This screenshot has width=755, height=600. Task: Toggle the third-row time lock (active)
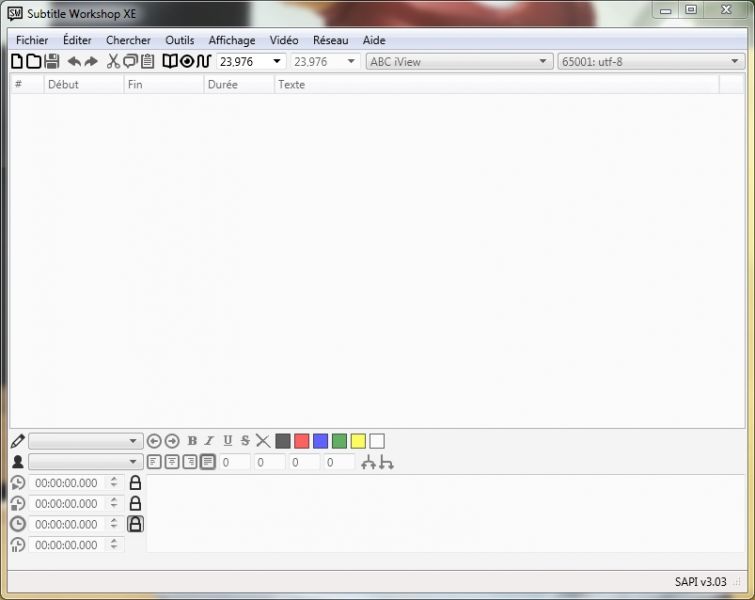point(135,524)
